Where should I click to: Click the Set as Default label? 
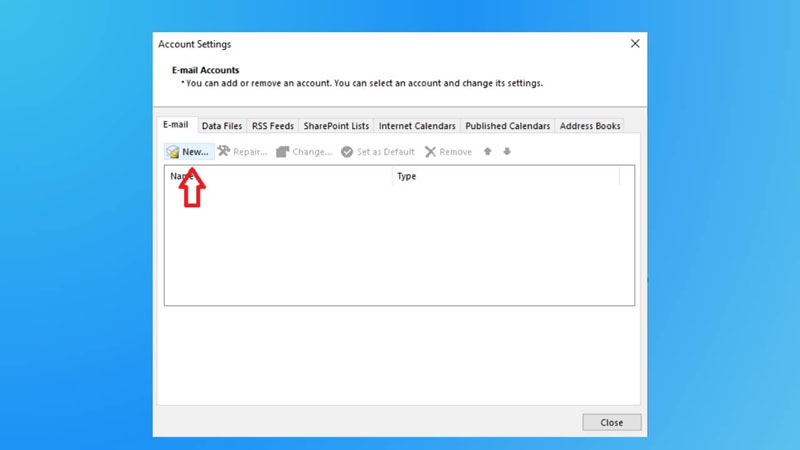coord(386,152)
